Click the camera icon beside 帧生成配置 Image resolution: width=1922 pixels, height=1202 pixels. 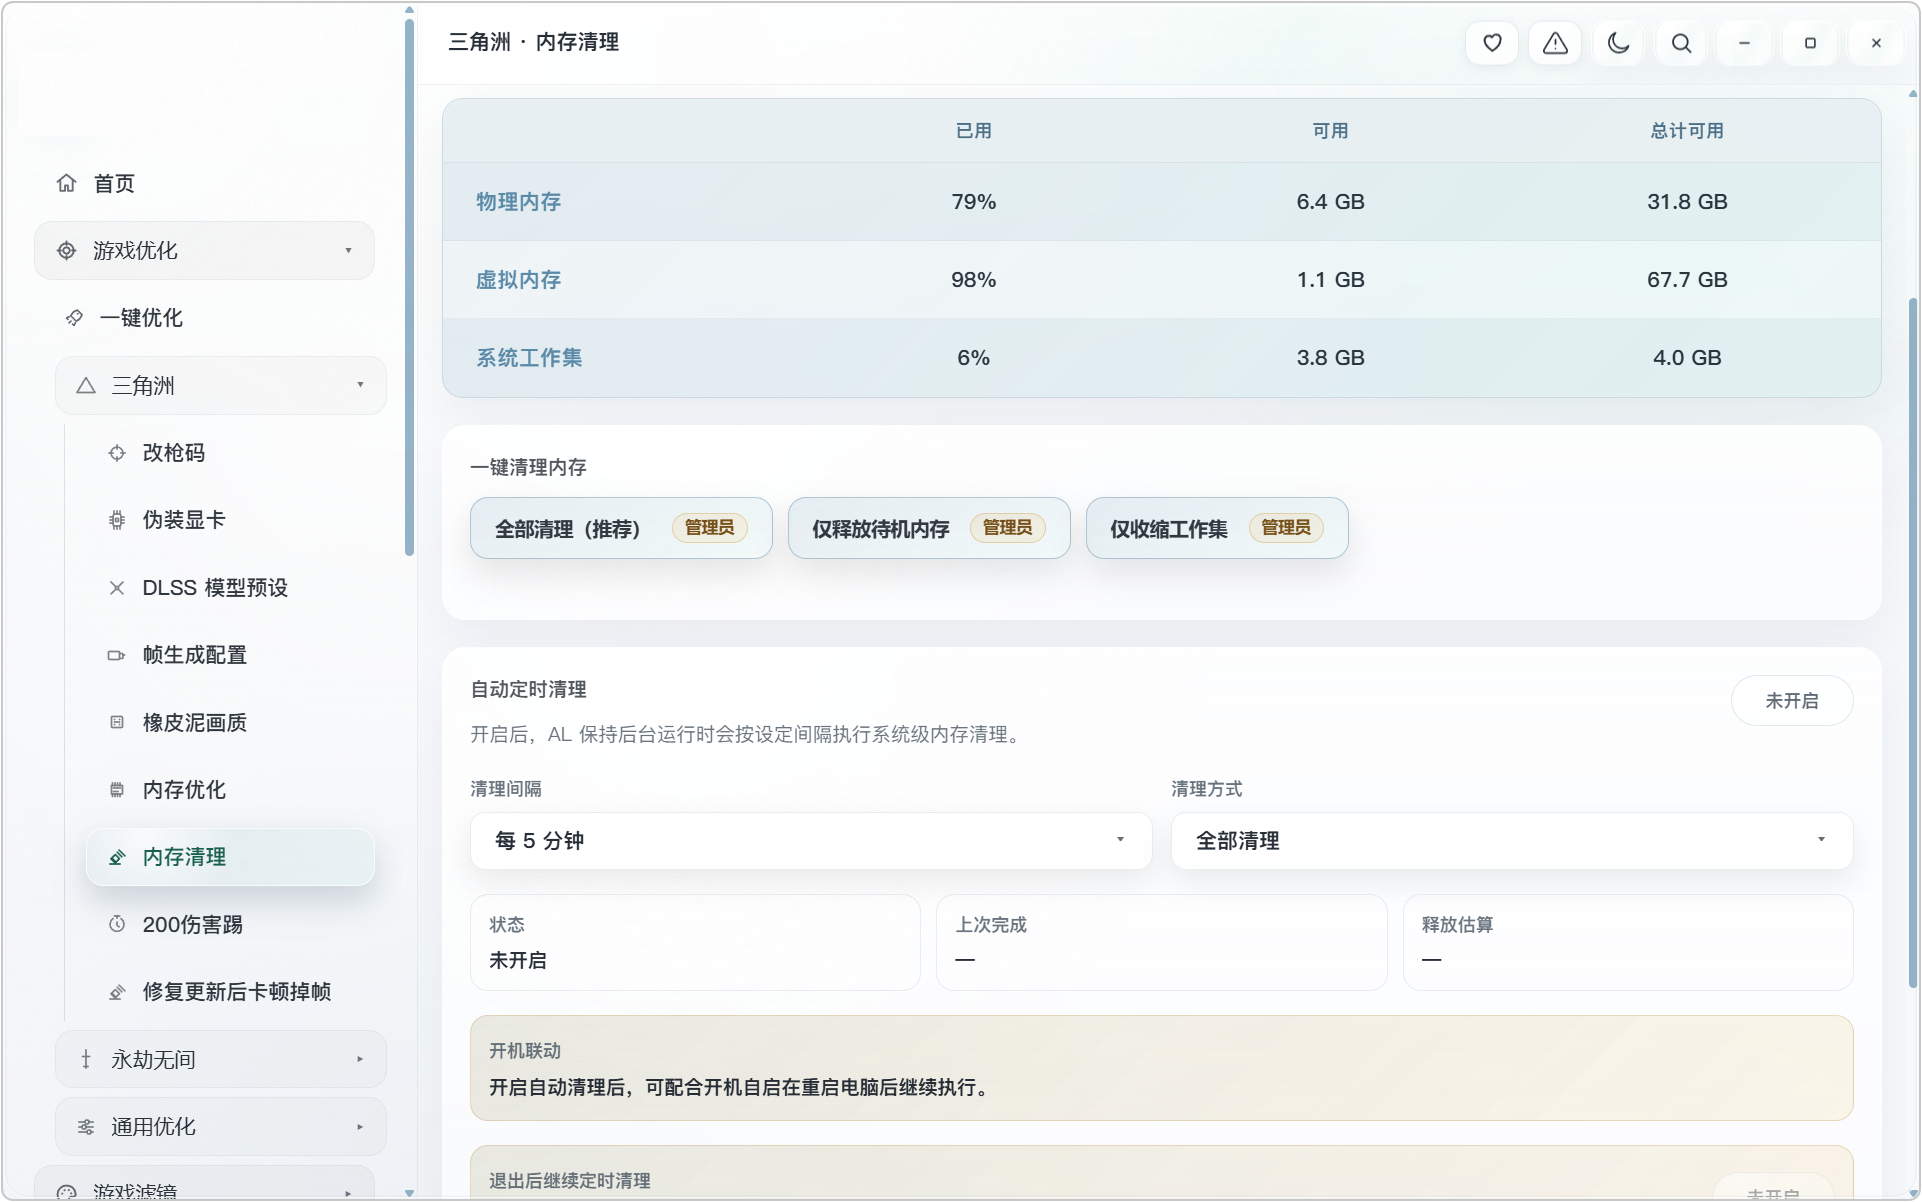point(117,655)
